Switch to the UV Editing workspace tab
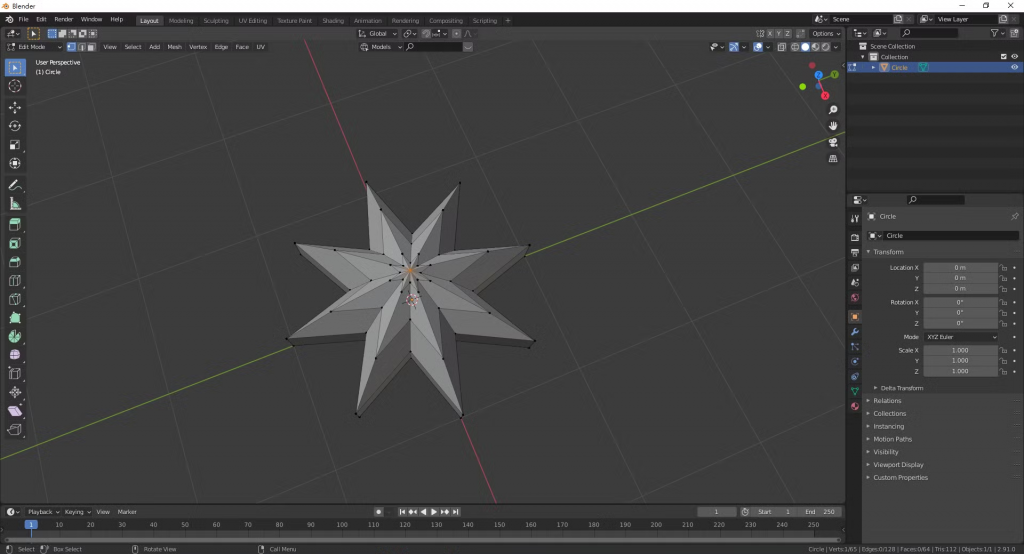 tap(253, 20)
